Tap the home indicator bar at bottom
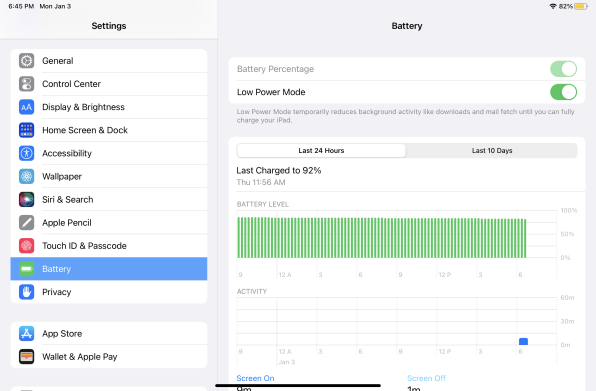The image size is (596, 391). 298,385
